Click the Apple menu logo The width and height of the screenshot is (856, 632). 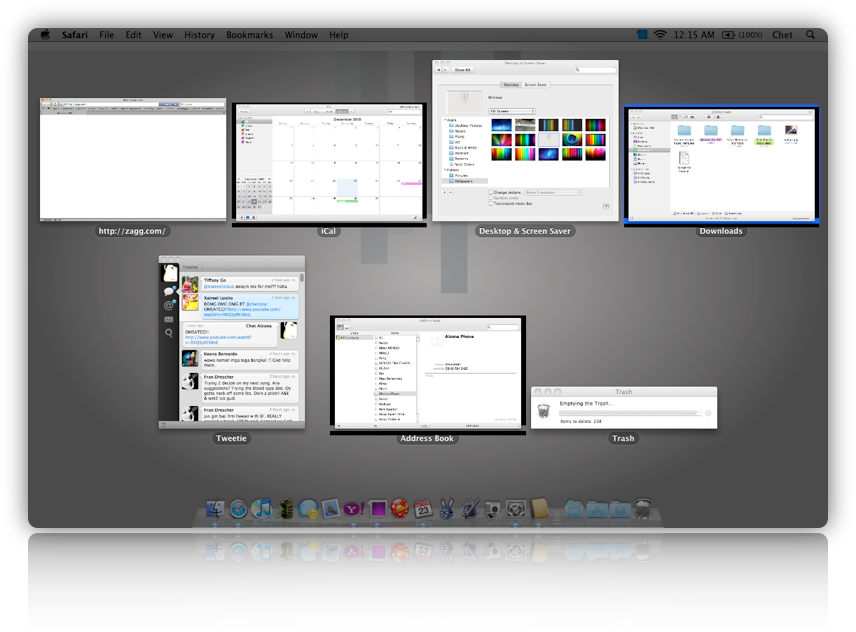click(45, 35)
